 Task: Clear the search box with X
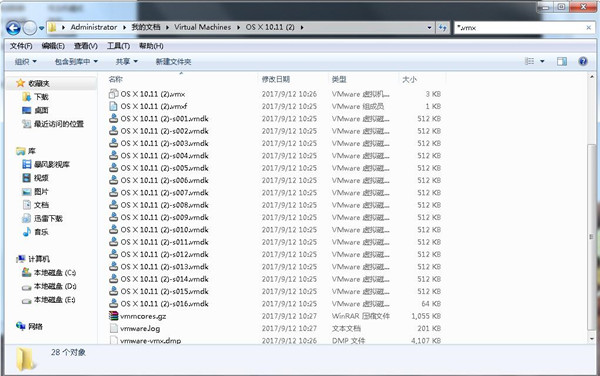(589, 28)
